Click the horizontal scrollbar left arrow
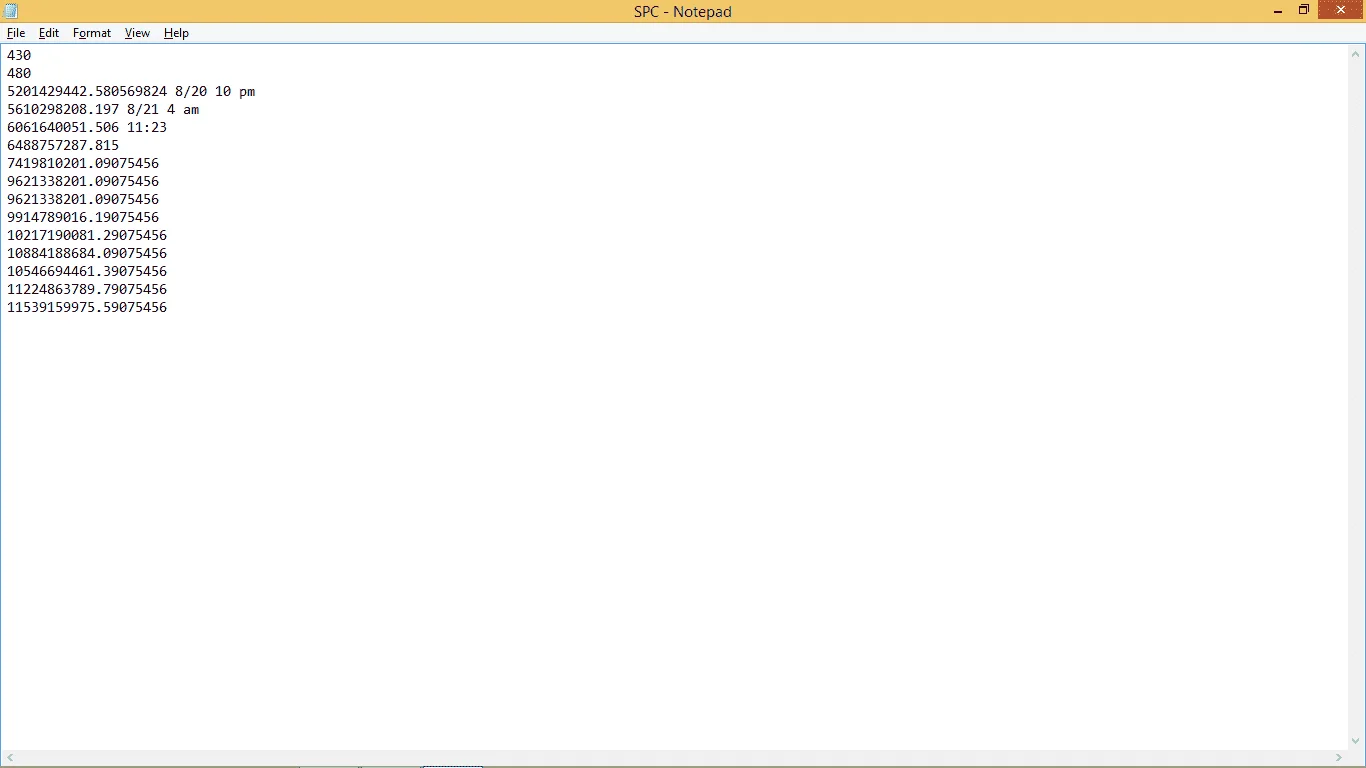The image size is (1366, 768). click(8, 758)
